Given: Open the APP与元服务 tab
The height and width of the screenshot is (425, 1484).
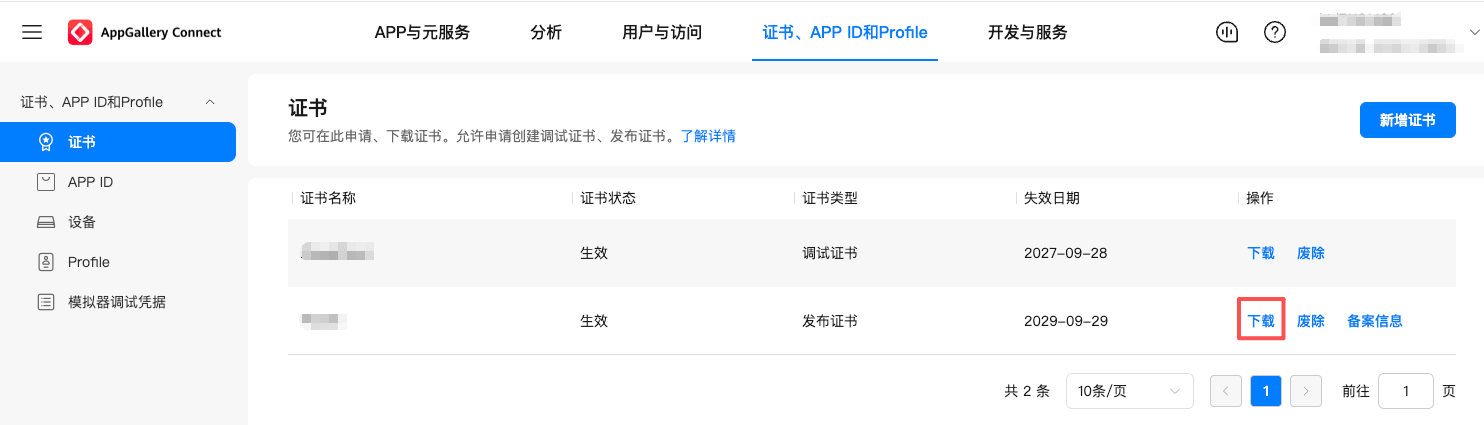Looking at the screenshot, I should (x=422, y=32).
